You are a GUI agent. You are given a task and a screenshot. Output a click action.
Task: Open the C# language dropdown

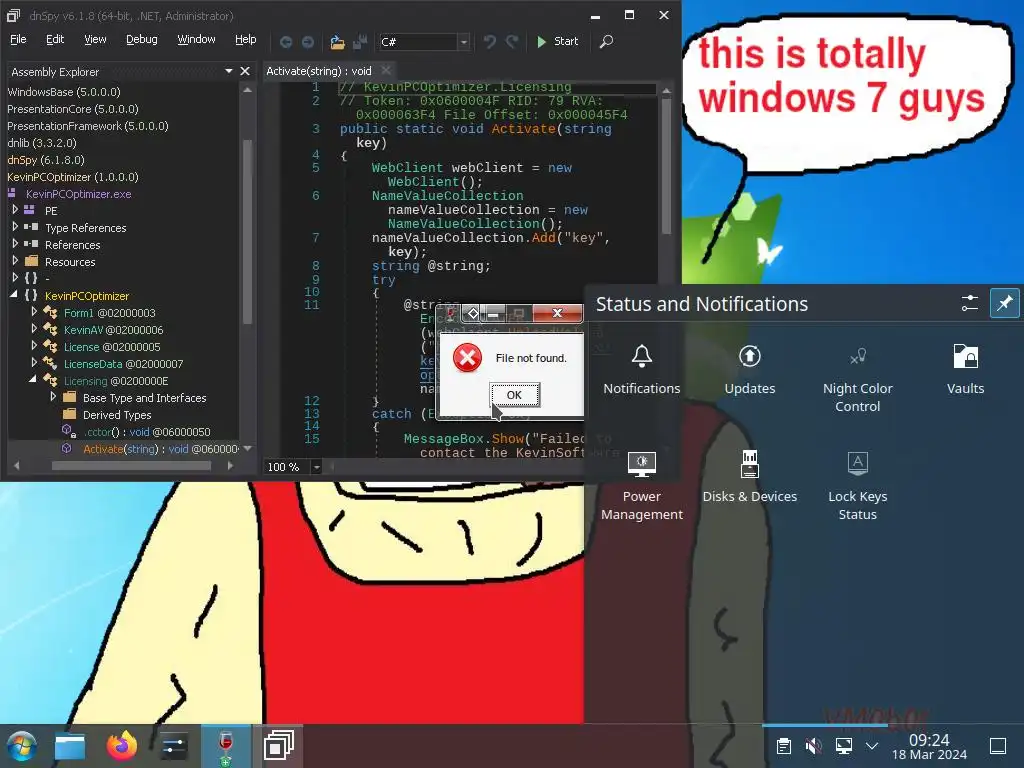[x=464, y=42]
